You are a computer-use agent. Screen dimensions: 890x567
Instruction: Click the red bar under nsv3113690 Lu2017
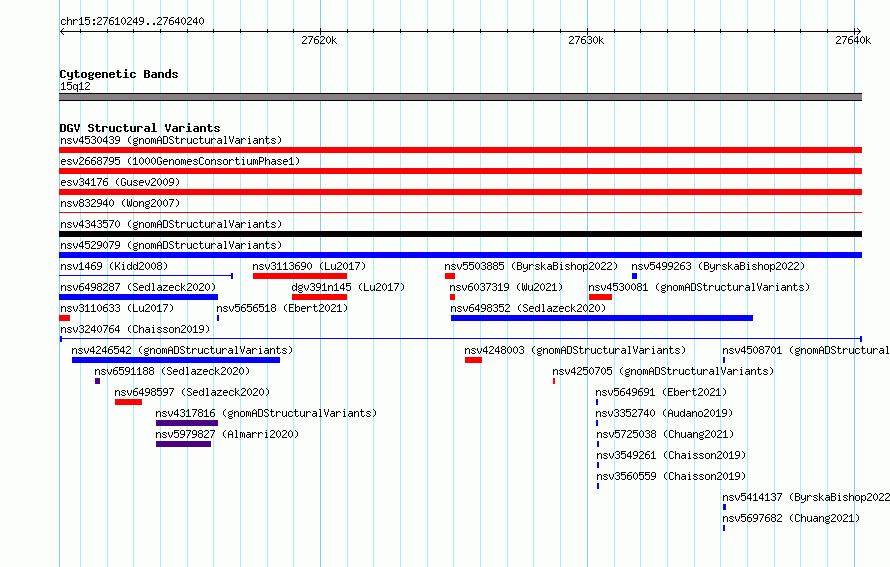pyautogui.click(x=300, y=276)
